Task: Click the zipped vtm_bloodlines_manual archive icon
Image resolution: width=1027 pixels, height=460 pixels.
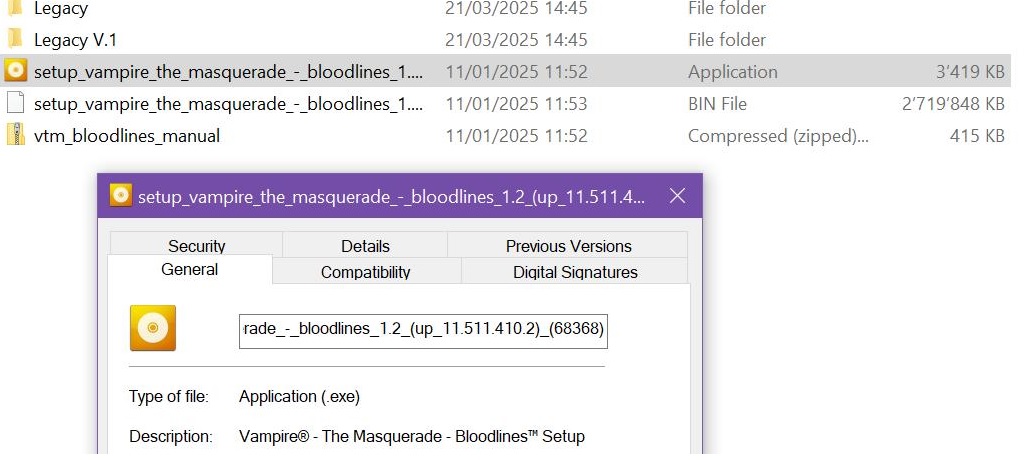Action: point(15,135)
